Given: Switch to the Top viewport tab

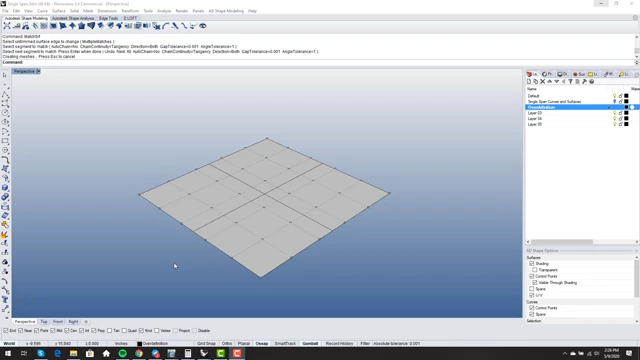Looking at the screenshot, I should (x=44, y=322).
